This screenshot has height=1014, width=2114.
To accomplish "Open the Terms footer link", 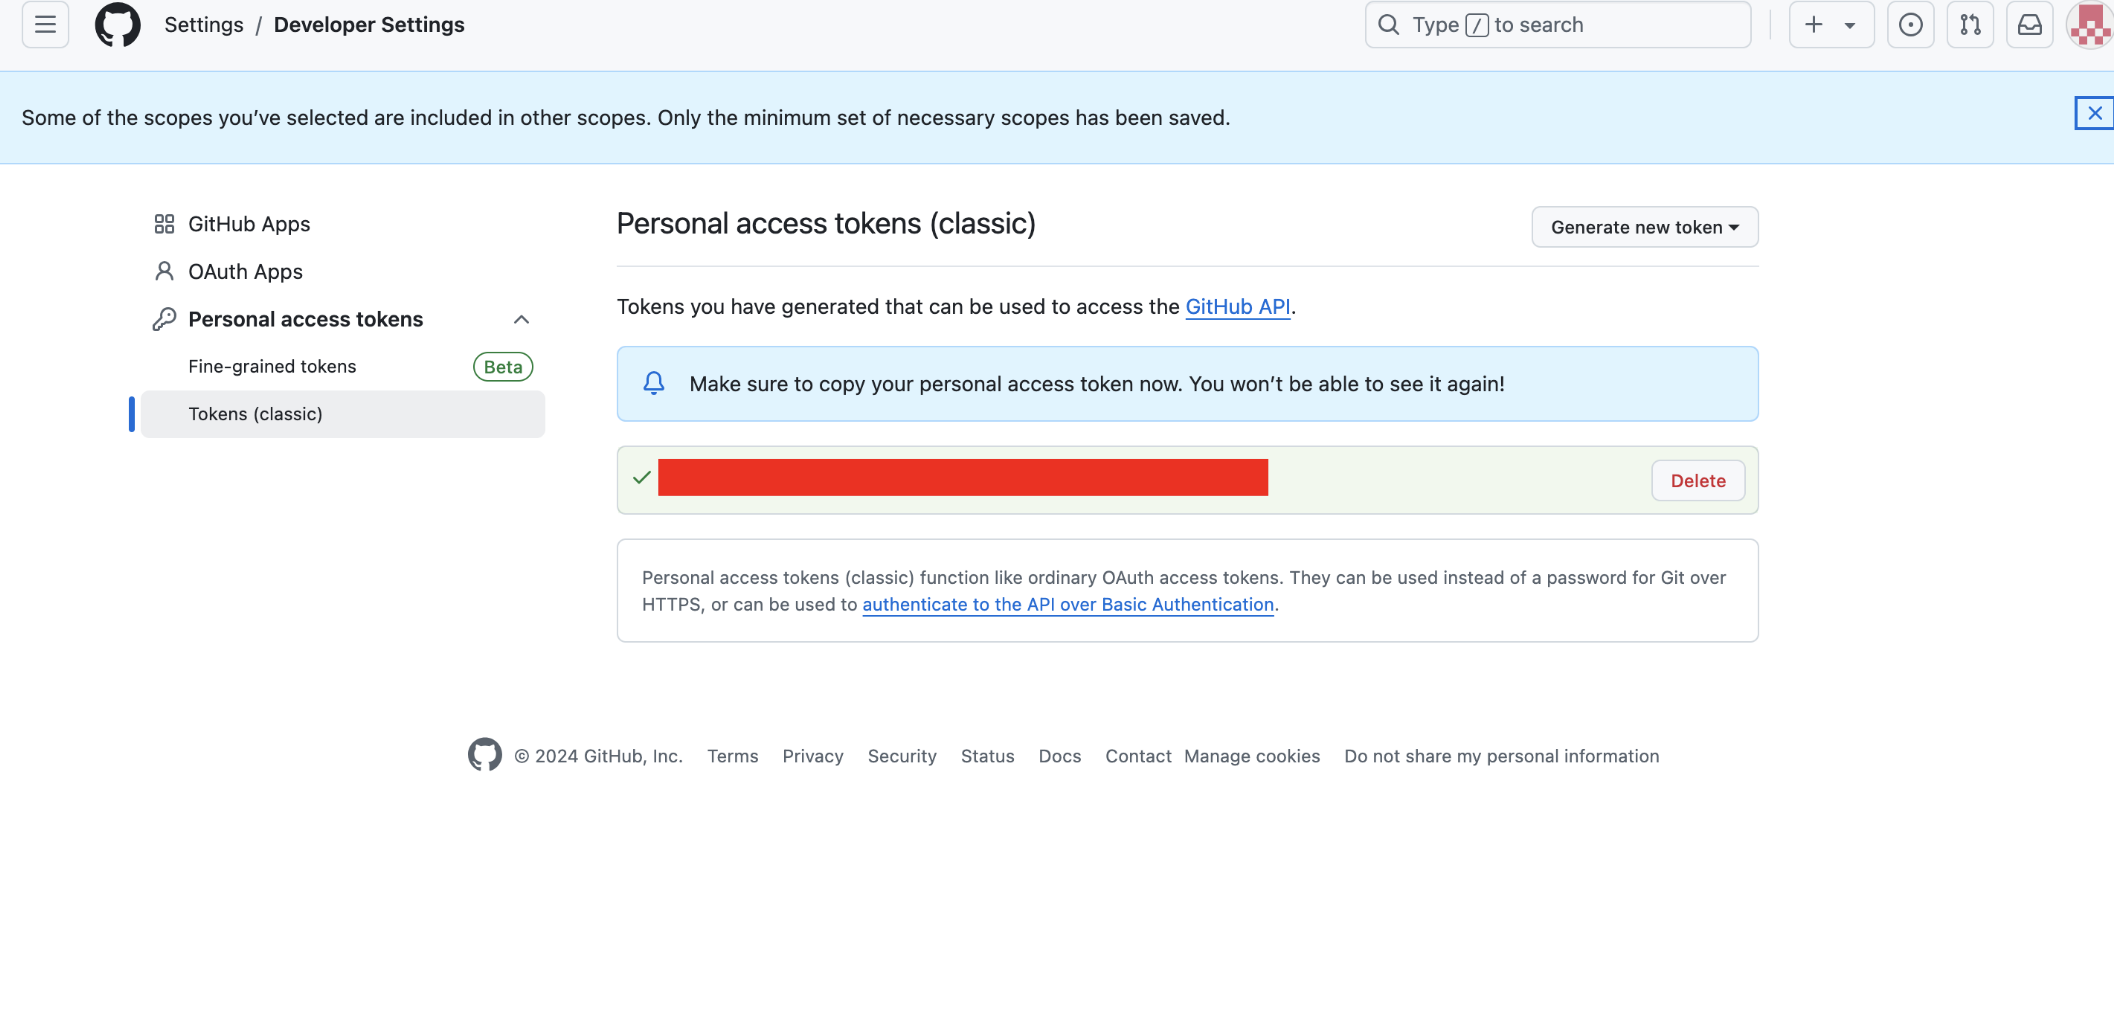I will 733,756.
